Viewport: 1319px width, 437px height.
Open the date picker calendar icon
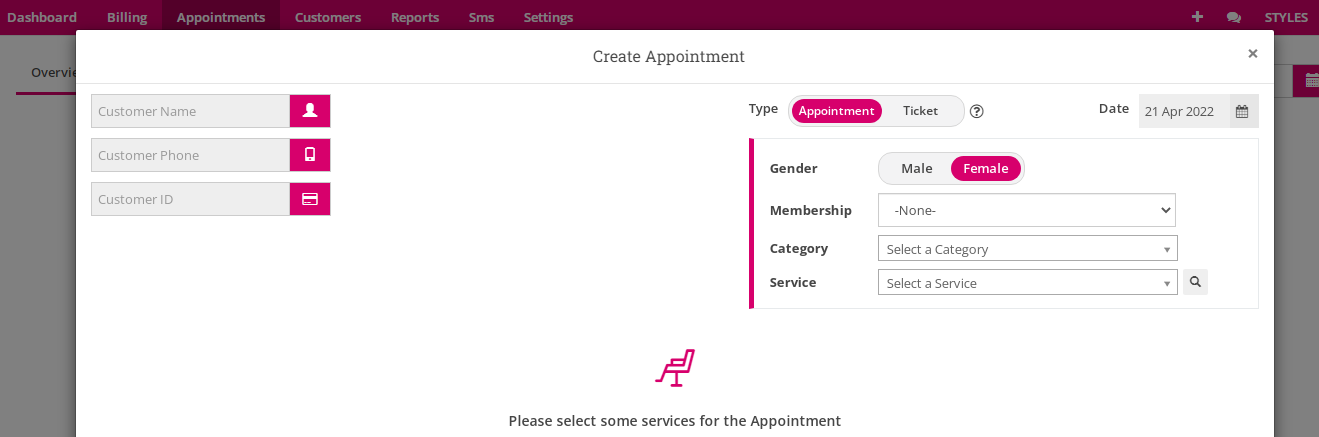(x=1242, y=111)
